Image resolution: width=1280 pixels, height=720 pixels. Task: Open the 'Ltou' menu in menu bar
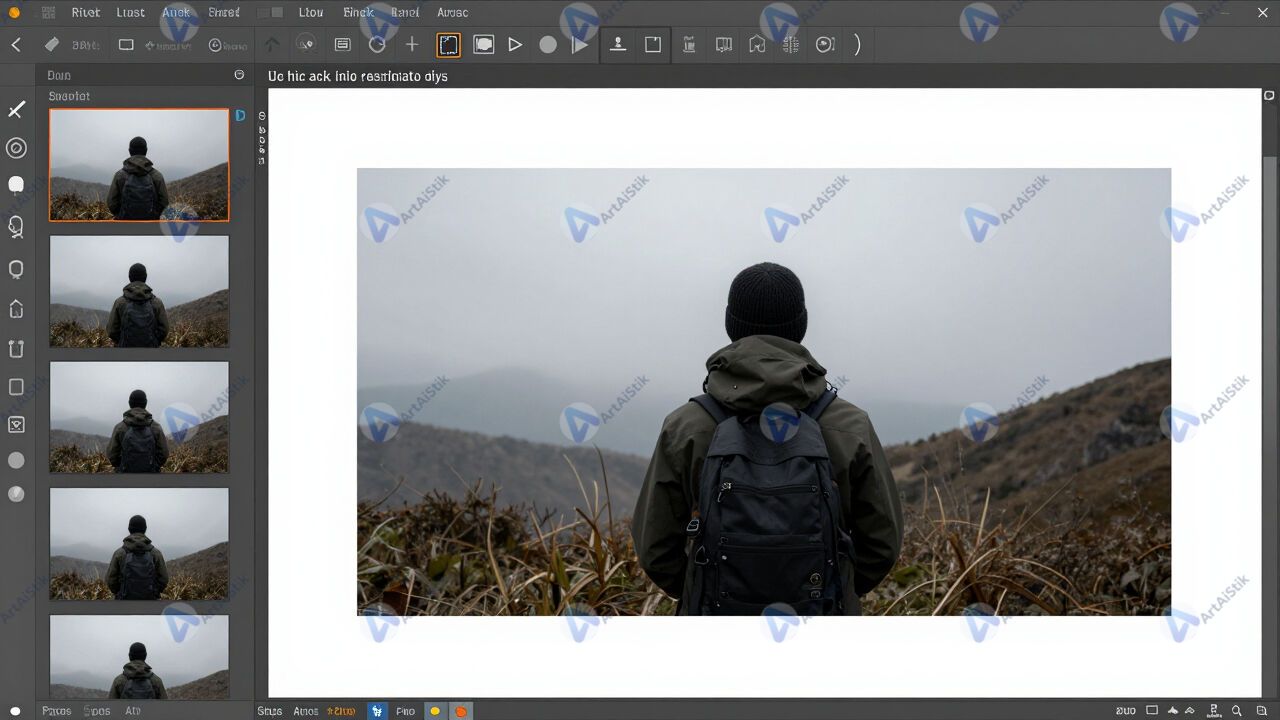311,13
